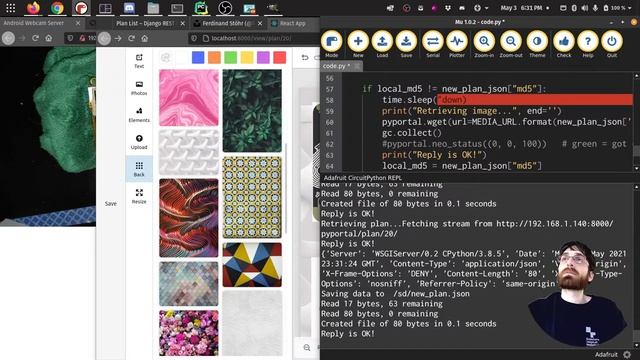
Task: Pick the red background color swatch
Action: (x=280, y=58)
